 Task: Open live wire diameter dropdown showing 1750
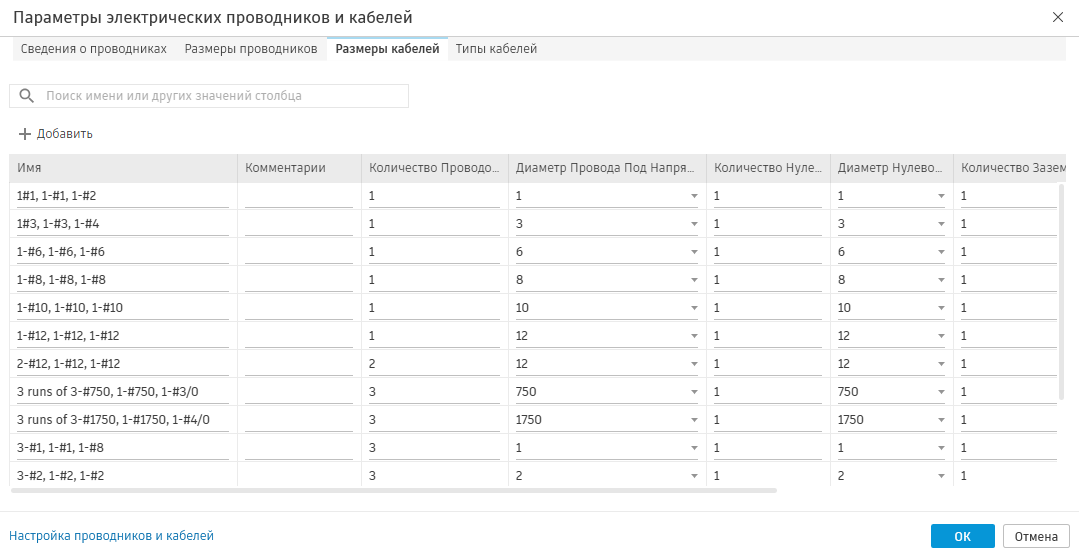pos(694,420)
